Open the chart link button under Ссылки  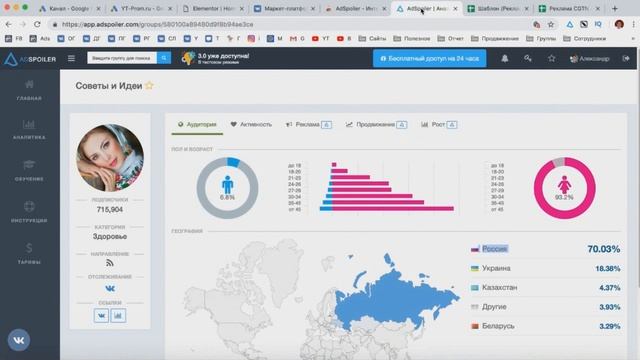(x=118, y=316)
